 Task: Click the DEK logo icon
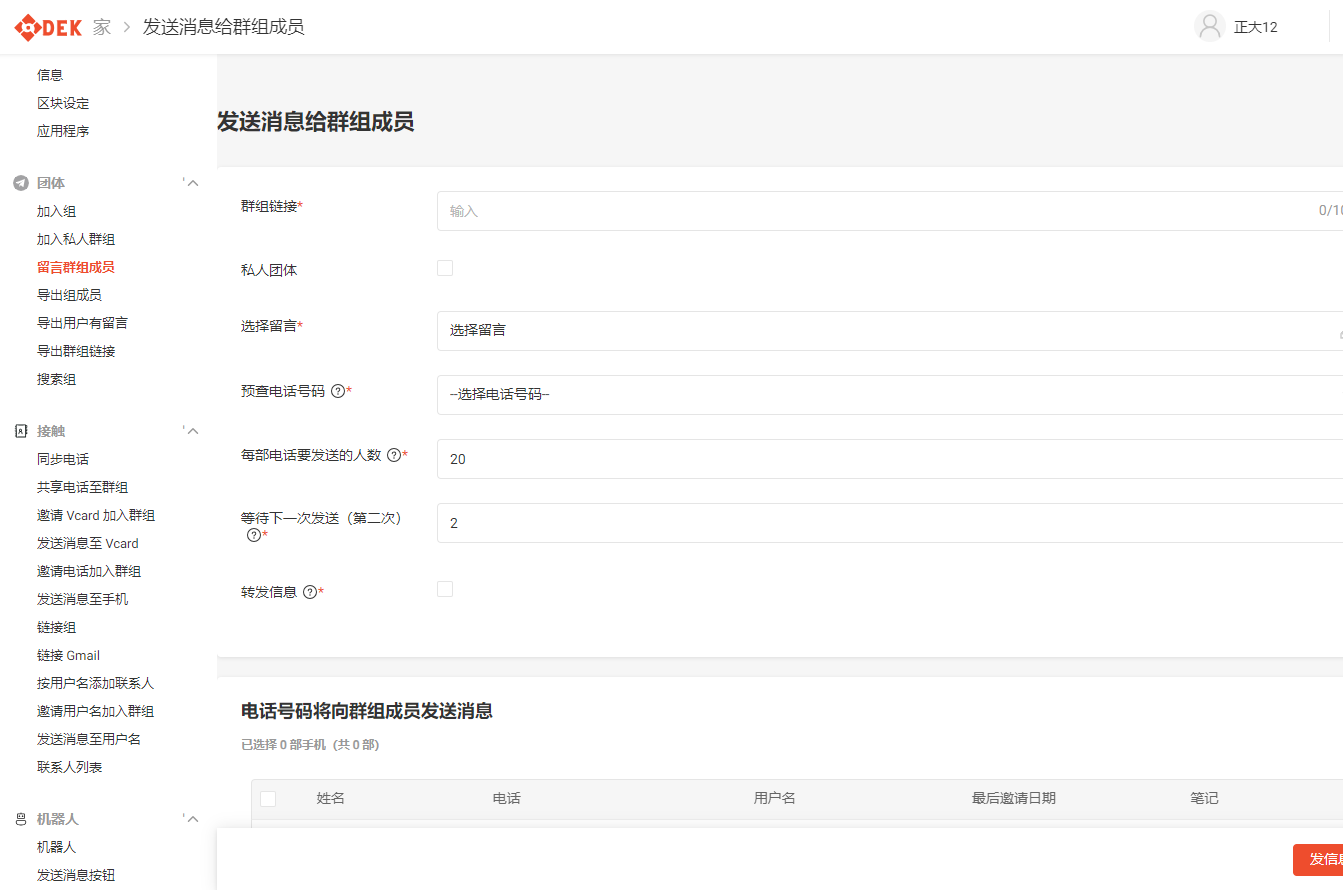[26, 27]
